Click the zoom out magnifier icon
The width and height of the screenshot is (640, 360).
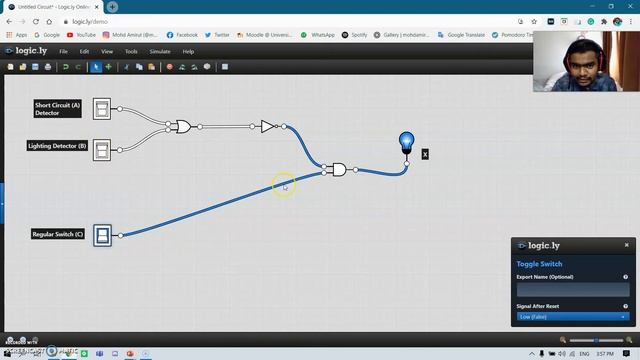[x=563, y=340]
